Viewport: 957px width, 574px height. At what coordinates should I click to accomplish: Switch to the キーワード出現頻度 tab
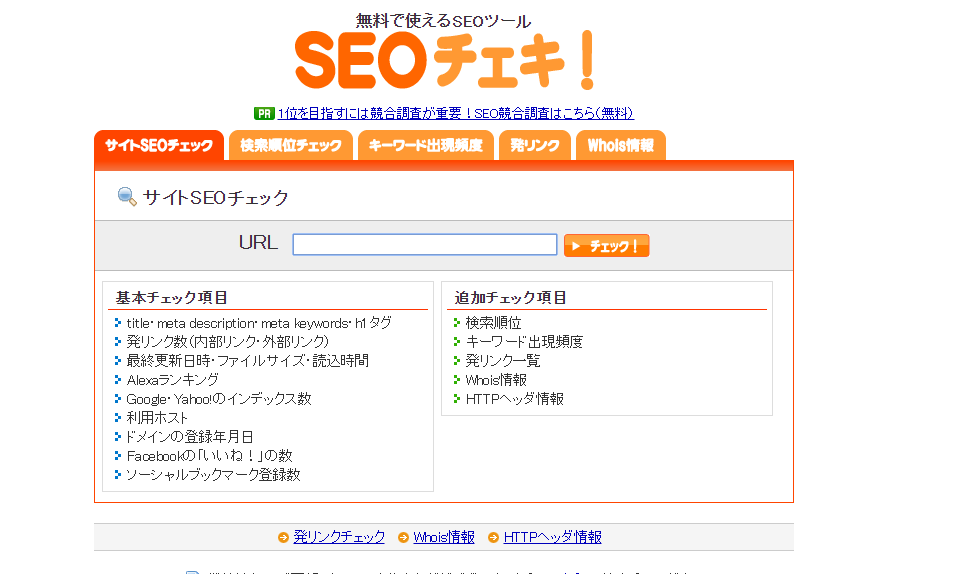[425, 145]
